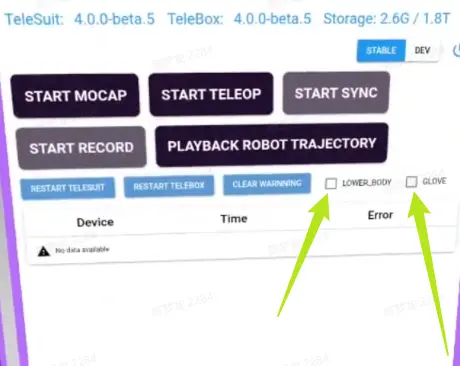
Task: Click RESTART TELEBOX button
Action: pyautogui.click(x=169, y=186)
